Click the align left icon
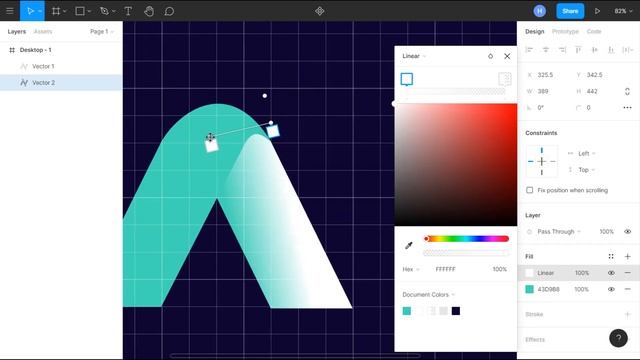Image resolution: width=640 pixels, height=360 pixels. coord(529,50)
